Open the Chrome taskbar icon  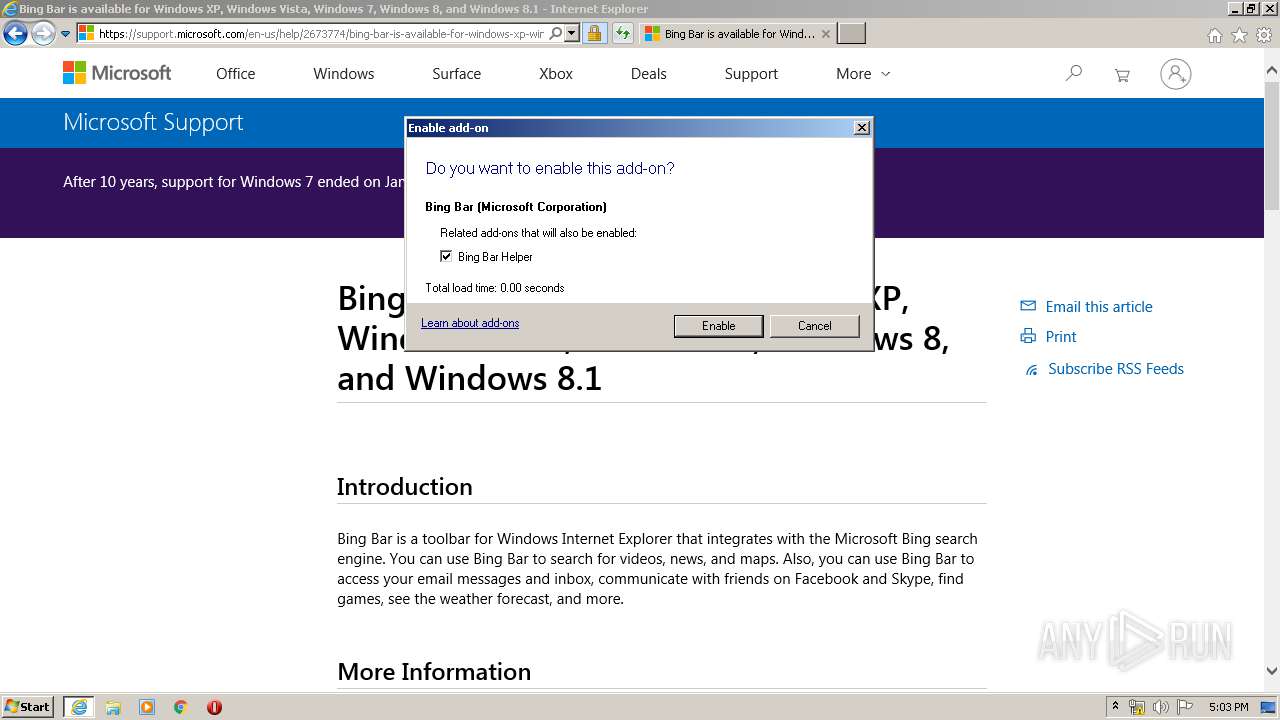[x=180, y=707]
